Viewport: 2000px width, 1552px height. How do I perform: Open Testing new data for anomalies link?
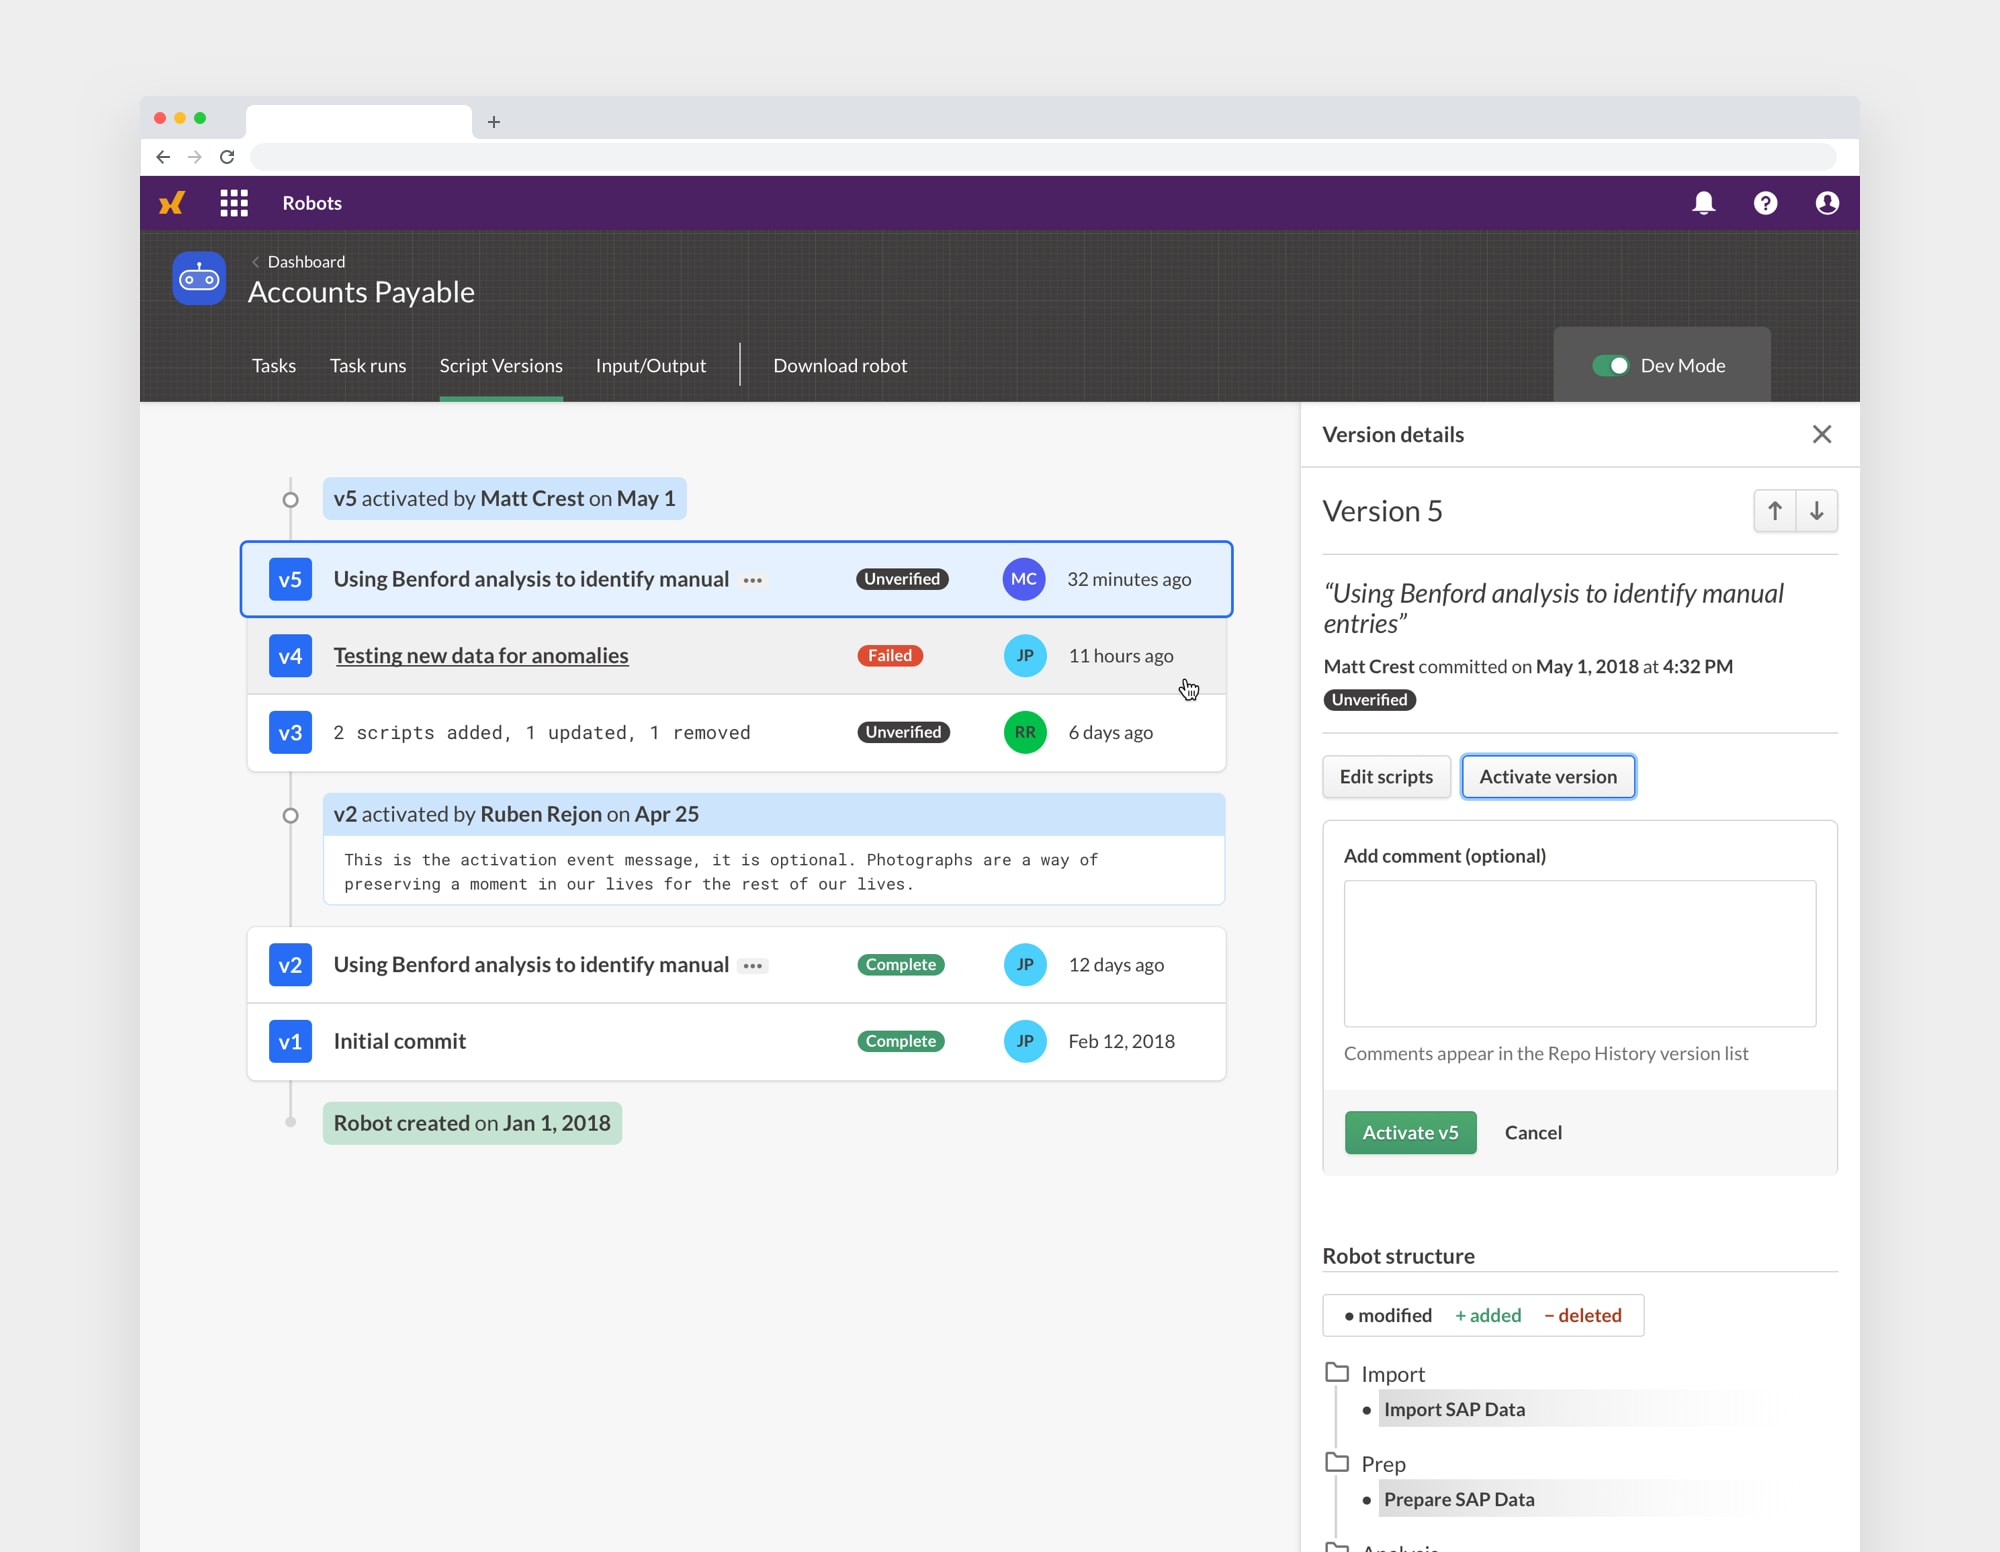(481, 656)
